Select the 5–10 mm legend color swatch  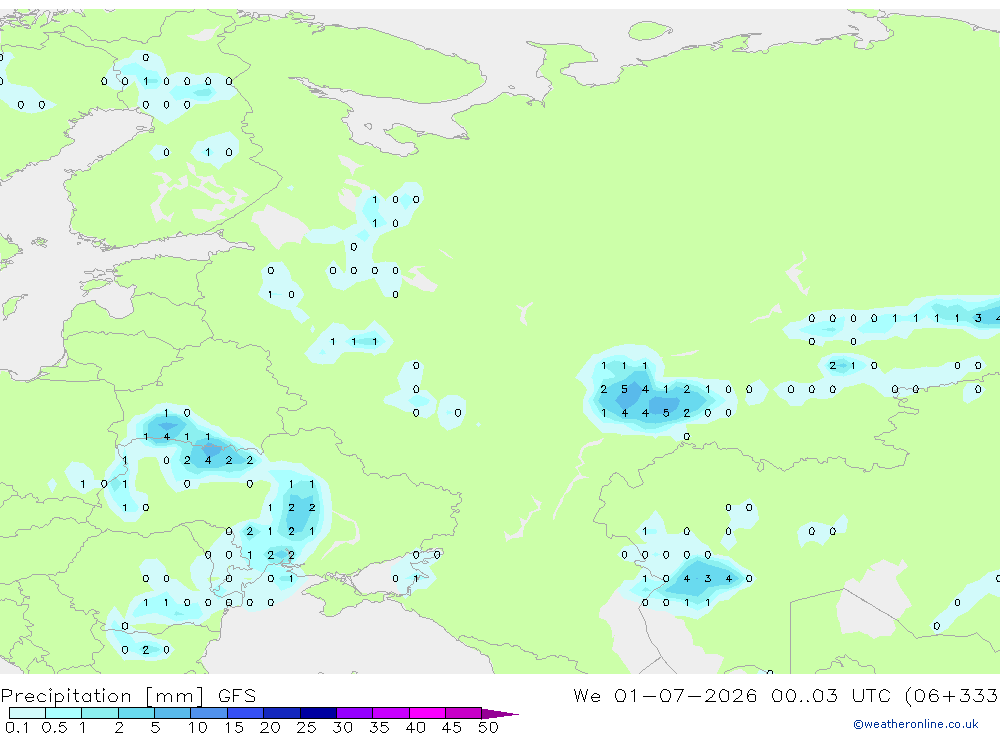click(x=173, y=713)
